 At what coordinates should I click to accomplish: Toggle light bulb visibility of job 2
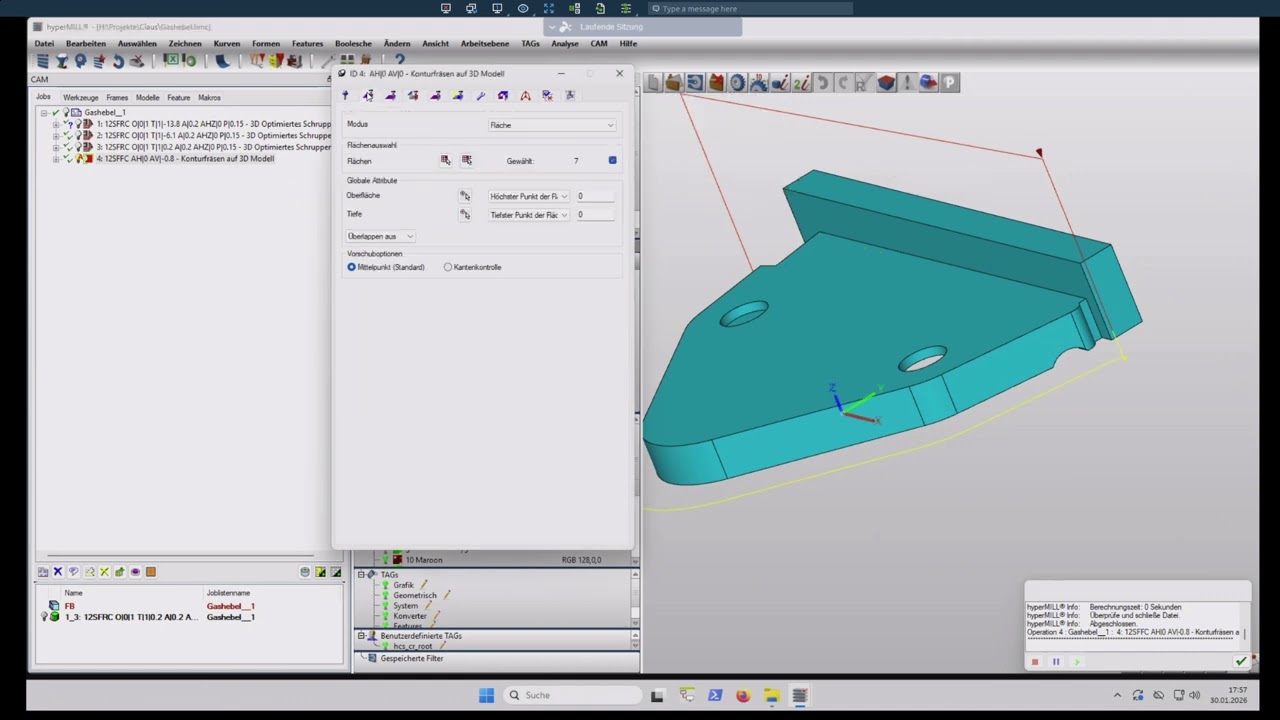pyautogui.click(x=78, y=135)
